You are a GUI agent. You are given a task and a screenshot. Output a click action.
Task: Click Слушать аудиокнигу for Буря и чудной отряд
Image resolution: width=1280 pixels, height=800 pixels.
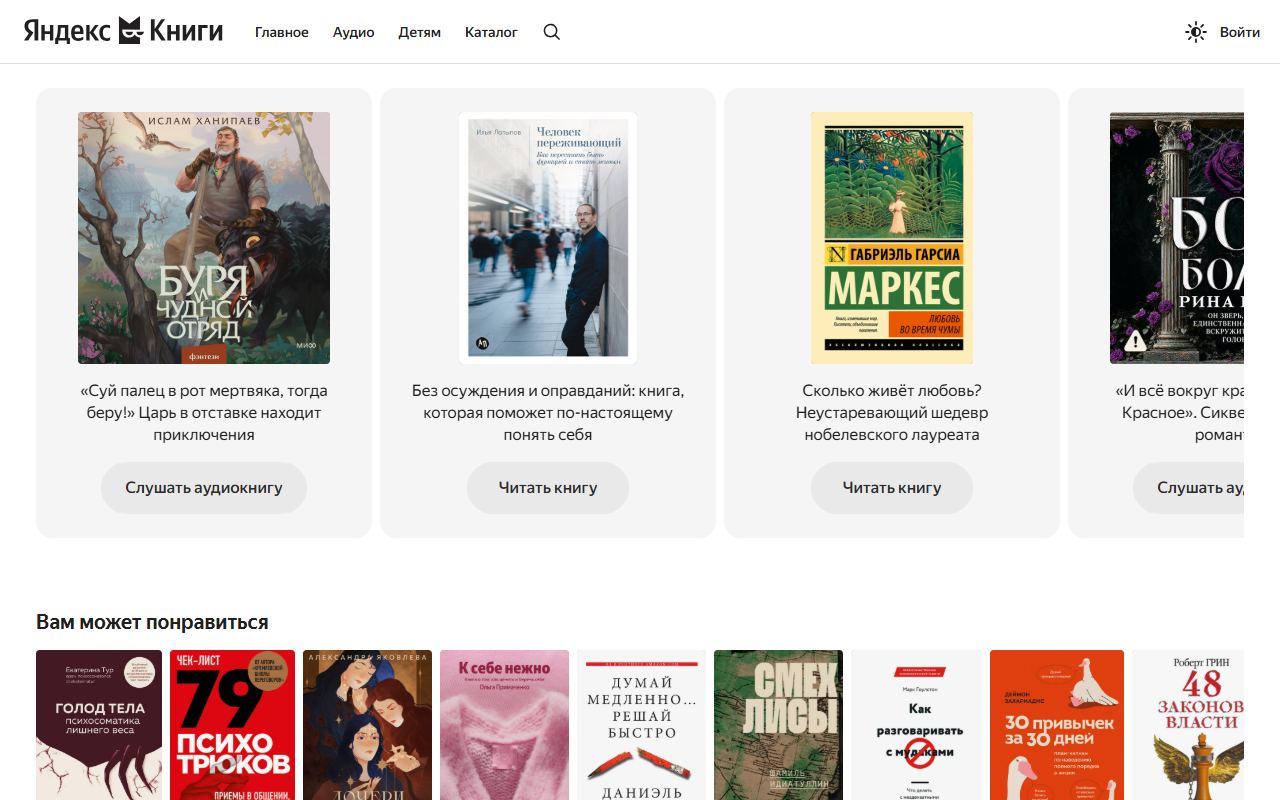coord(204,488)
